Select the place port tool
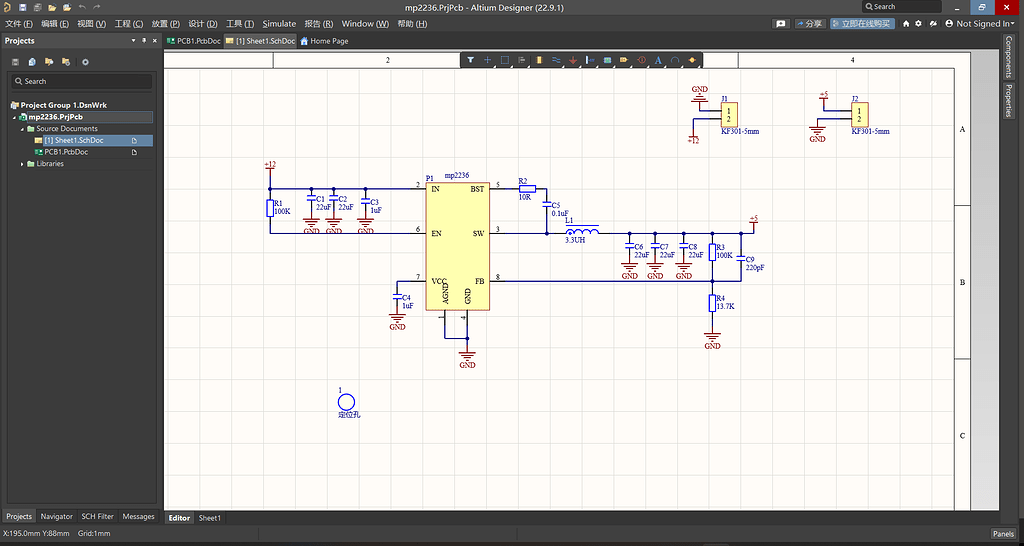The image size is (1024, 546). [x=624, y=60]
